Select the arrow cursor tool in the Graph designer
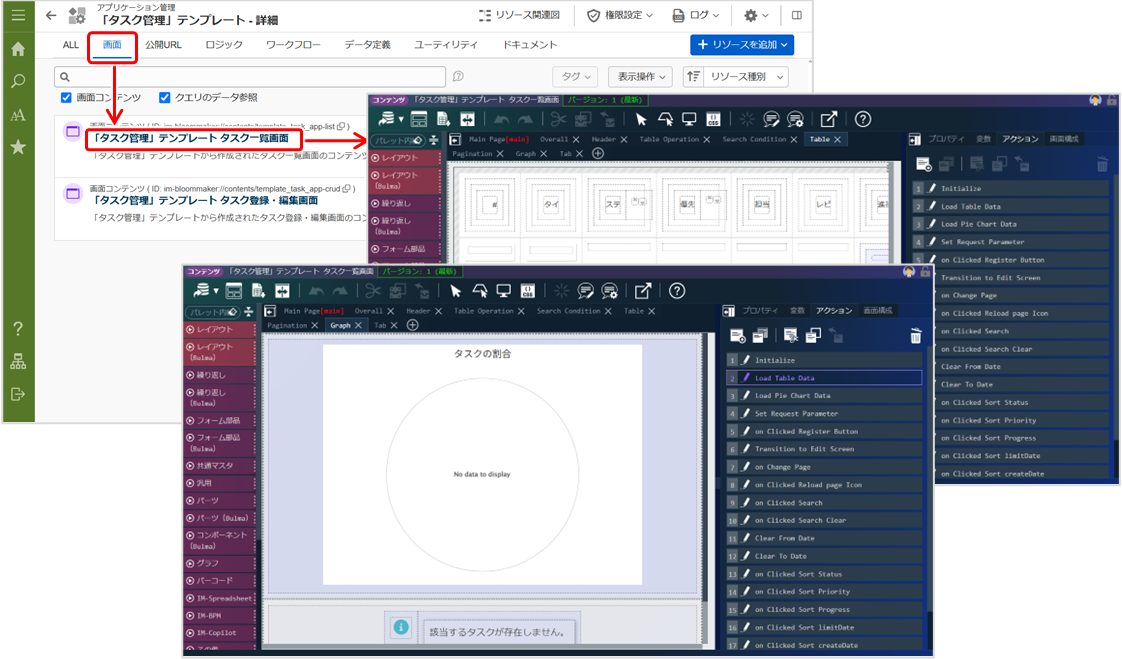The image size is (1122, 659). (455, 291)
